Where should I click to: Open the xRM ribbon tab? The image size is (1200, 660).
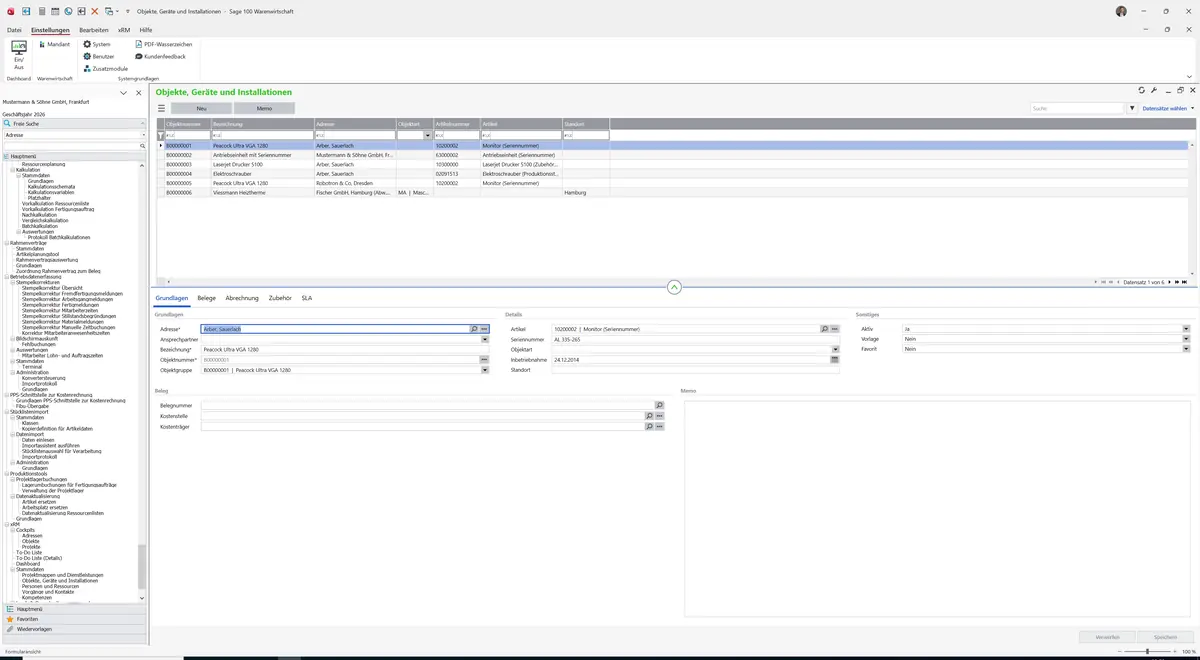(x=124, y=30)
